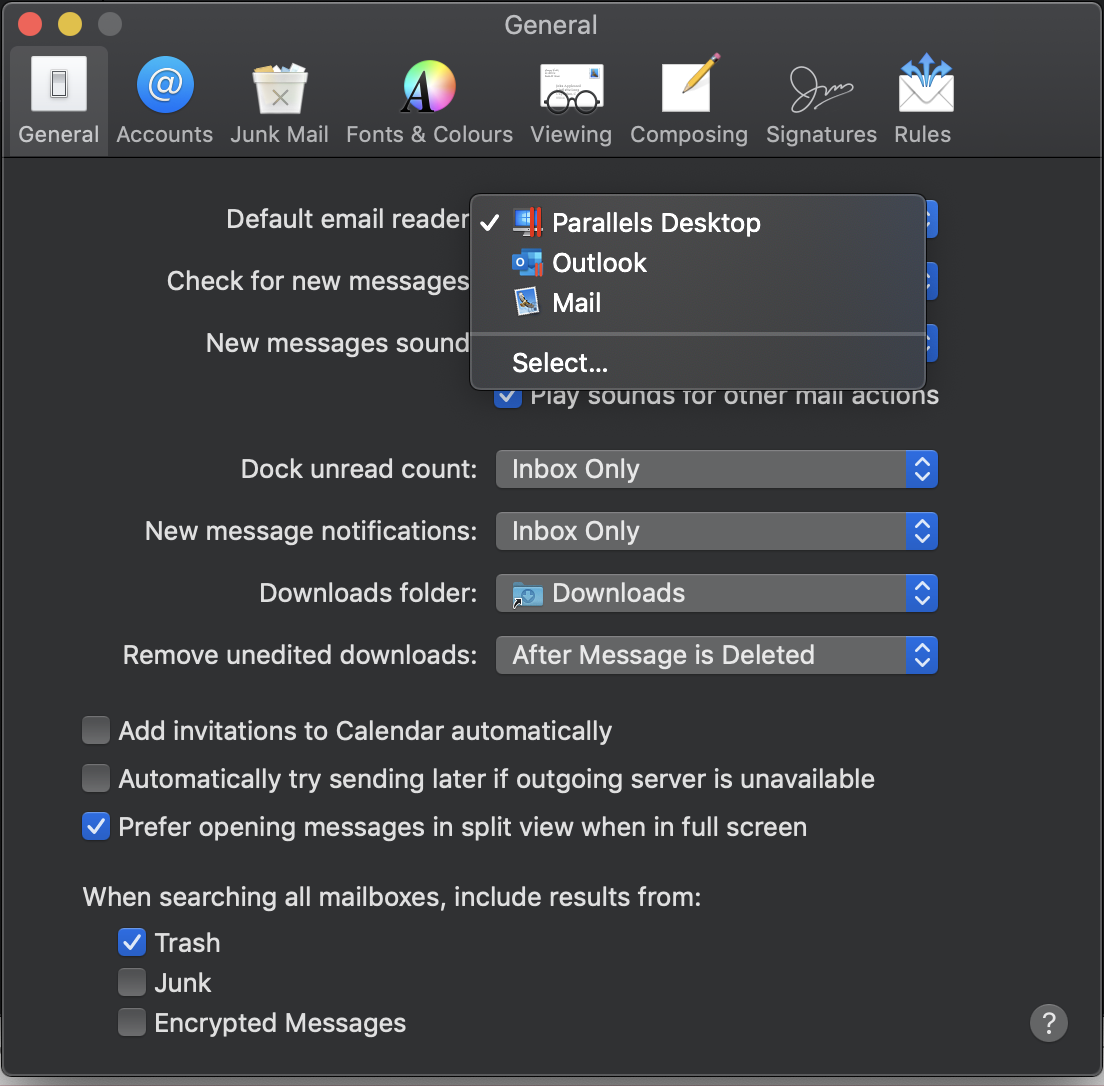Viewport: 1104px width, 1086px height.
Task: Open the Rules preferences pane
Action: coord(923,102)
